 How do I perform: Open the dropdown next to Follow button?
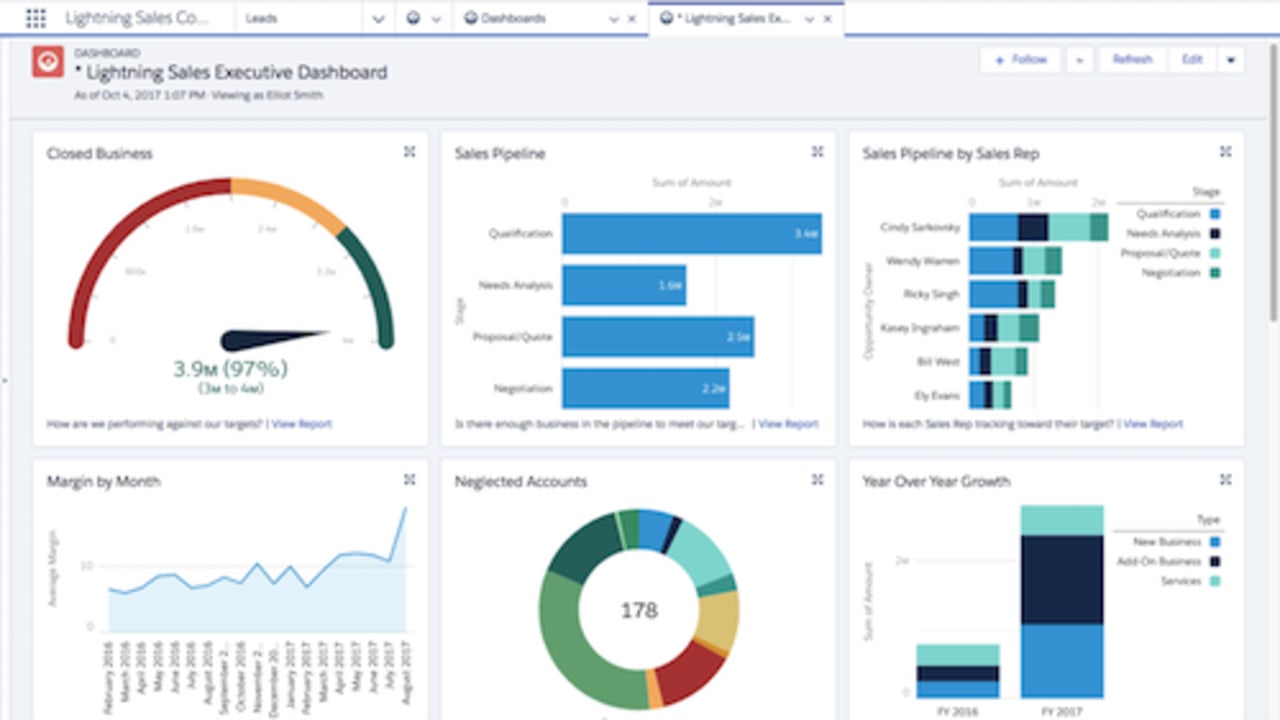click(1079, 60)
